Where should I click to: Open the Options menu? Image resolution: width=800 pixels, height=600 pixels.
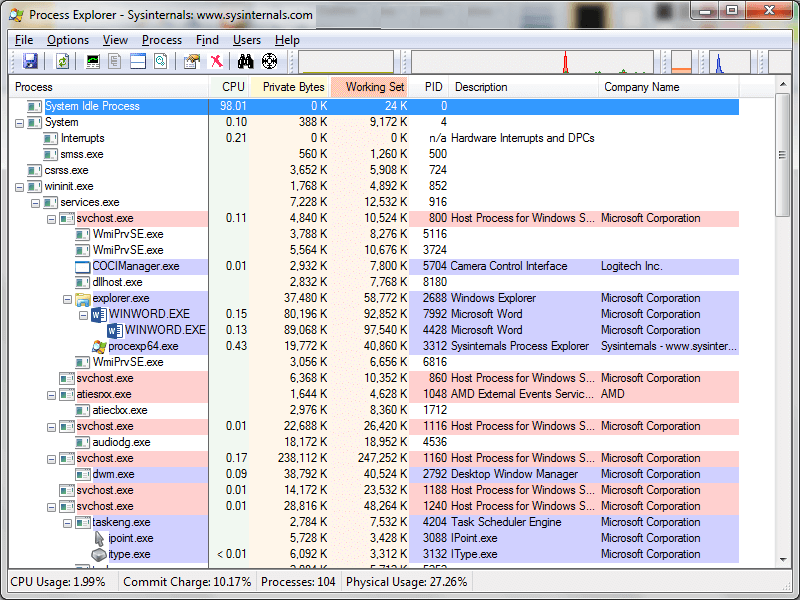tap(68, 40)
